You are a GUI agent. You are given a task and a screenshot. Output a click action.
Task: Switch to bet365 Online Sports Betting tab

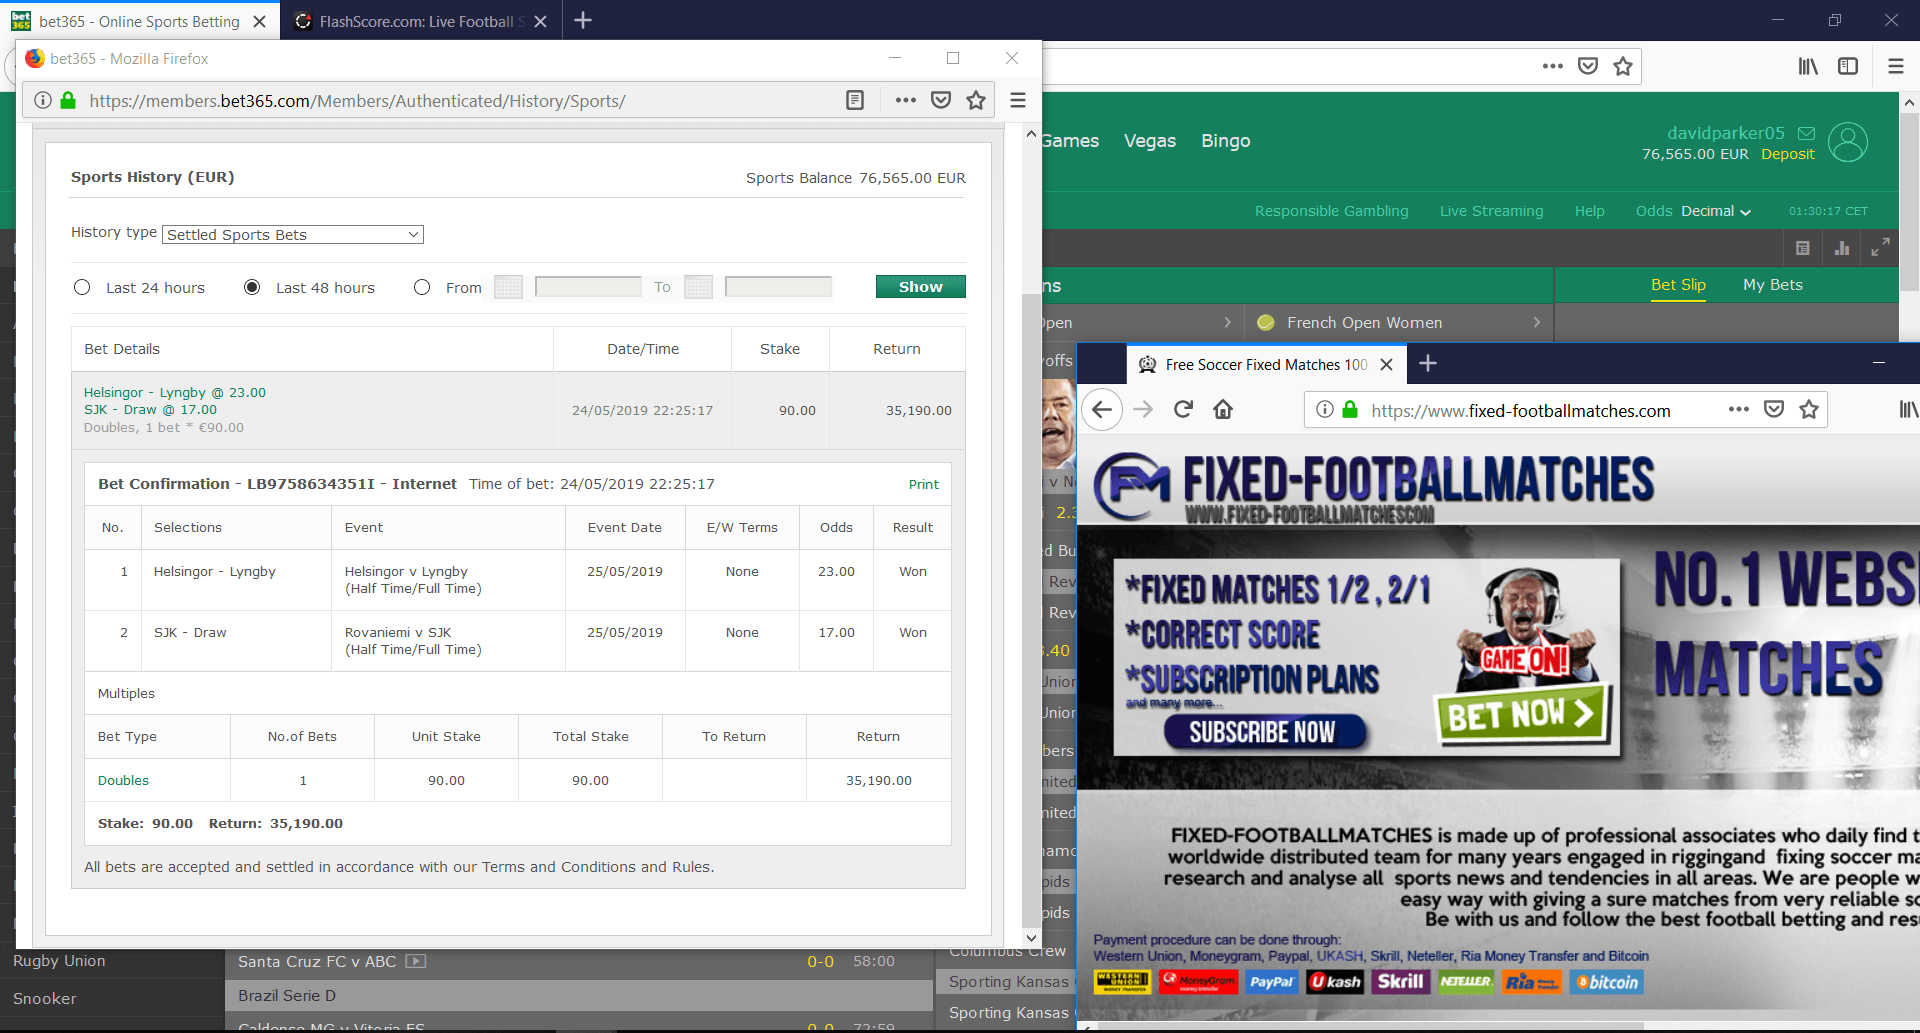139,21
